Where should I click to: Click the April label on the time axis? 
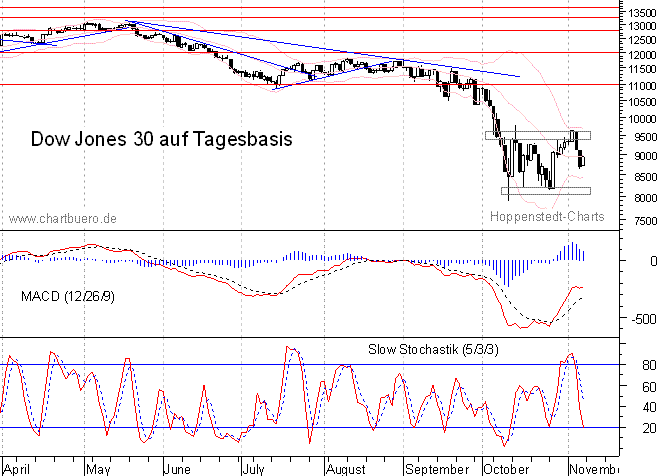coord(17,469)
